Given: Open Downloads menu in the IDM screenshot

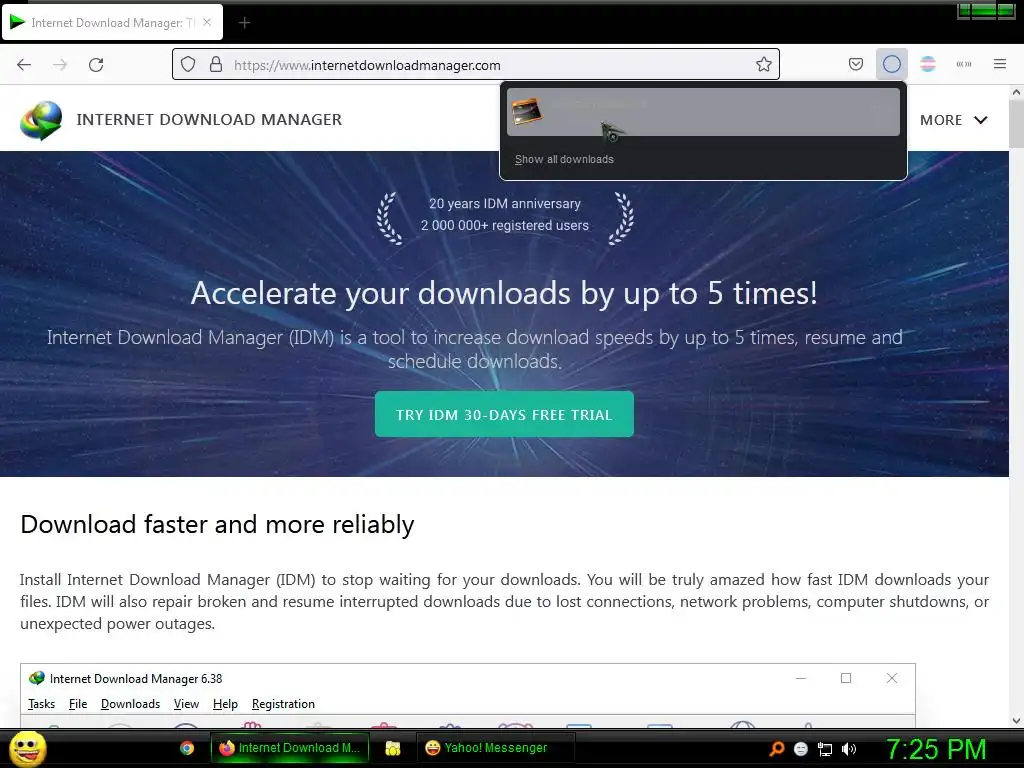Looking at the screenshot, I should [131, 703].
